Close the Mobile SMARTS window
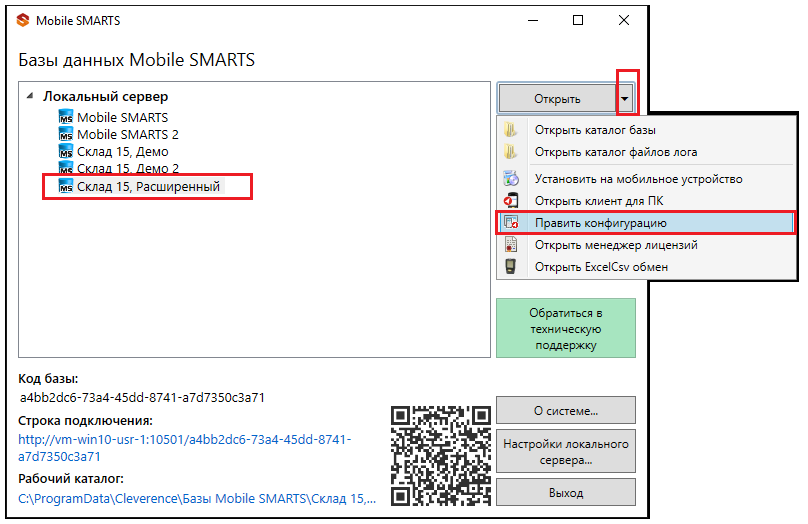This screenshot has width=808, height=524. click(624, 21)
